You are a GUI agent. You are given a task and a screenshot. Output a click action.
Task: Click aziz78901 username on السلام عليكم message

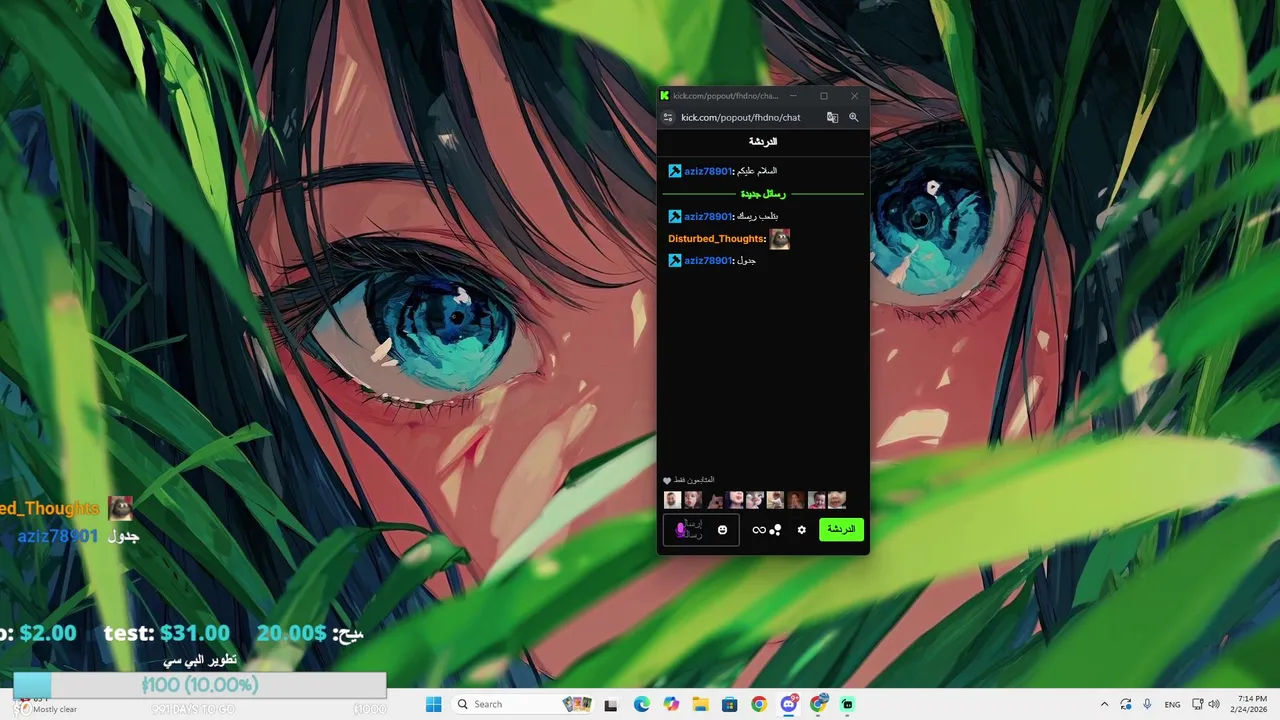click(708, 171)
